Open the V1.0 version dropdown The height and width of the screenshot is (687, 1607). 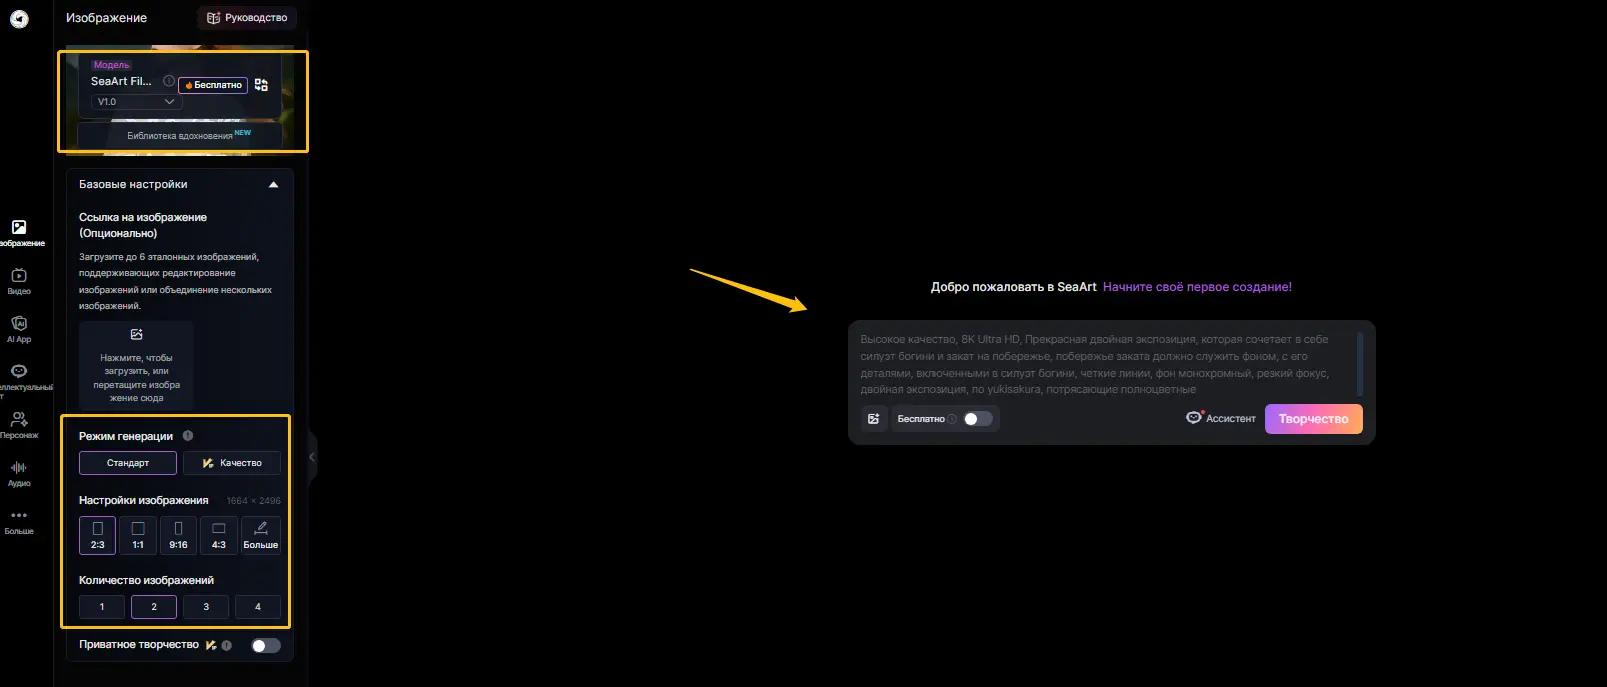coord(136,102)
